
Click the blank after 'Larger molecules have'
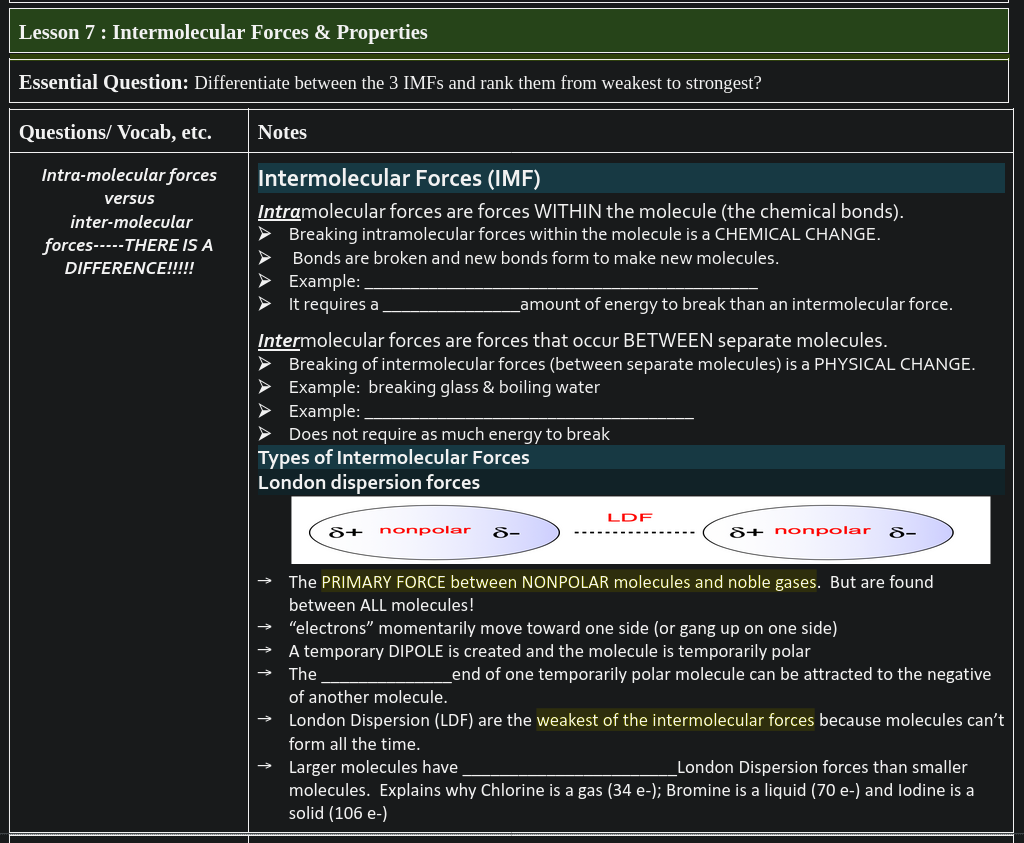pos(568,768)
